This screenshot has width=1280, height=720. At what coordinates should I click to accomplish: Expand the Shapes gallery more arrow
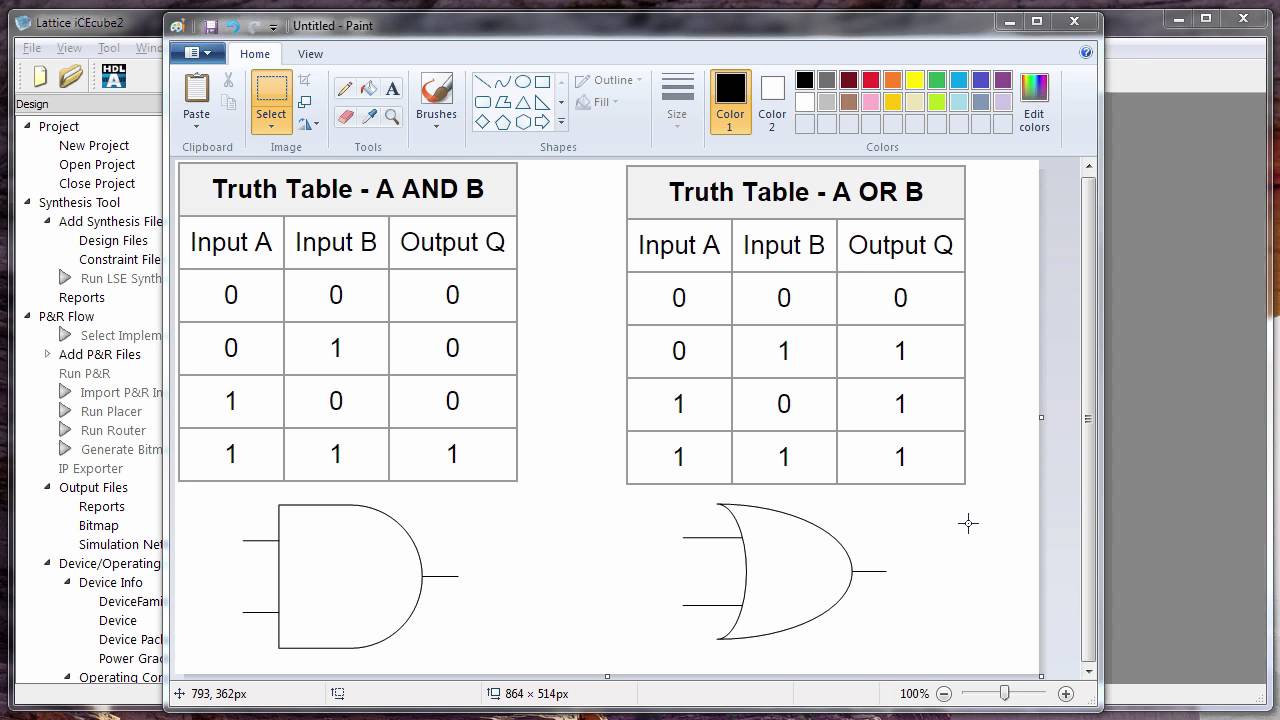561,122
